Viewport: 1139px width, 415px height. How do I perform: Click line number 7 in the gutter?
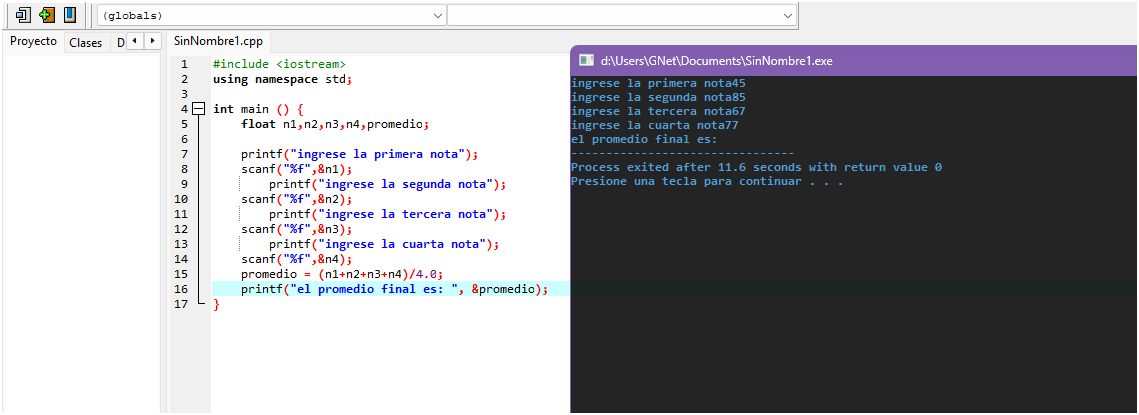(x=183, y=154)
